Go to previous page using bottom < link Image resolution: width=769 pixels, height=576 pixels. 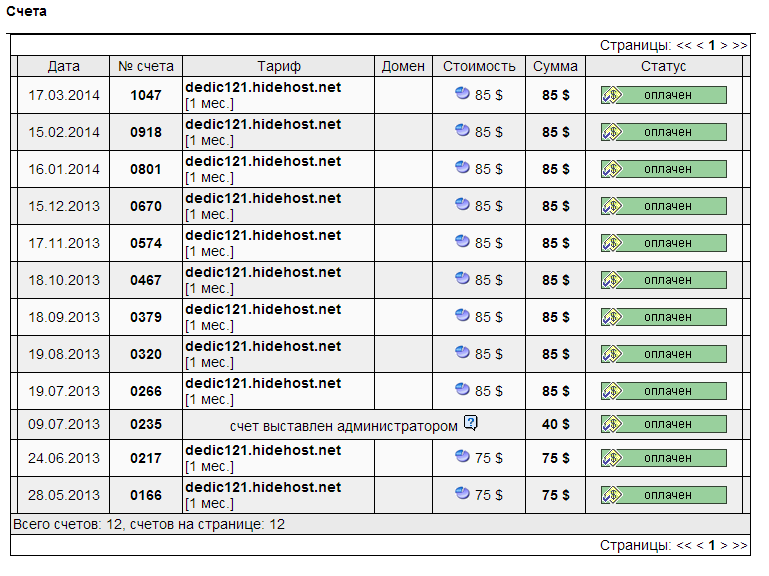[x=700, y=546]
